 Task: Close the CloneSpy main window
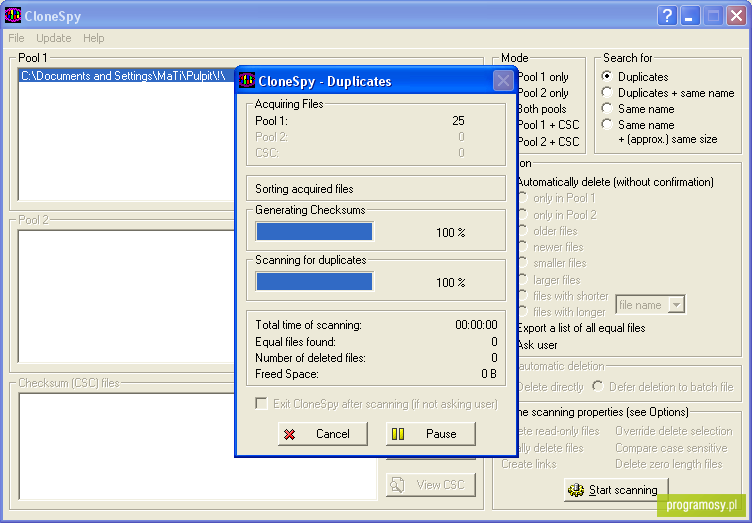[x=736, y=16]
